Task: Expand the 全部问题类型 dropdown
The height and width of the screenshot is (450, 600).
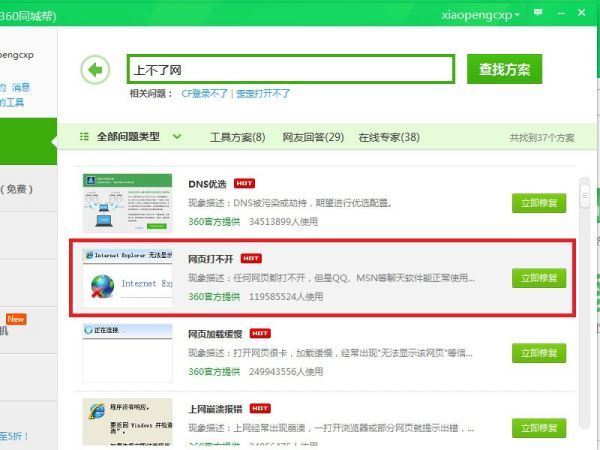Action: (x=177, y=137)
